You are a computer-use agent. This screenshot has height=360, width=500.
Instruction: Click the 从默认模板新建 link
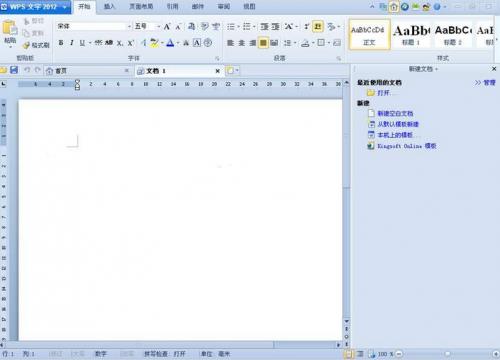[x=398, y=124]
